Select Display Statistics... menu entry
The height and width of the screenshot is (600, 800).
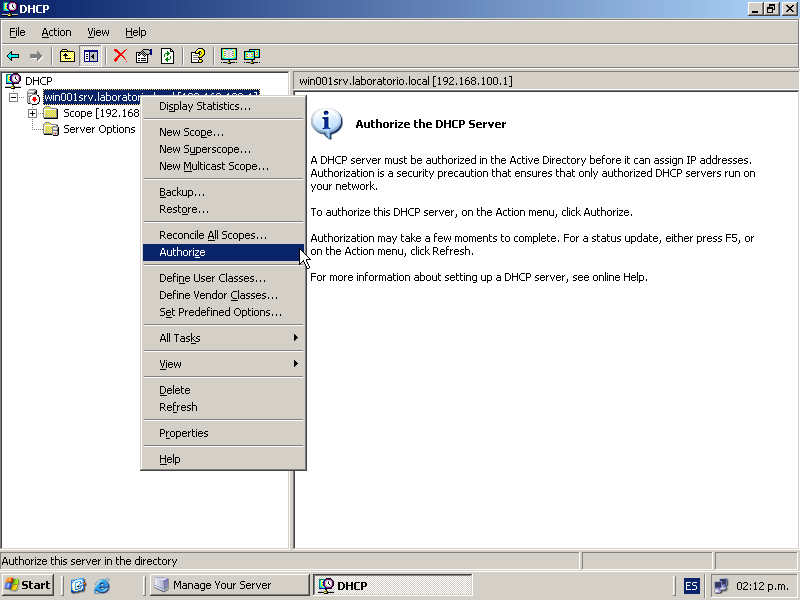(205, 106)
